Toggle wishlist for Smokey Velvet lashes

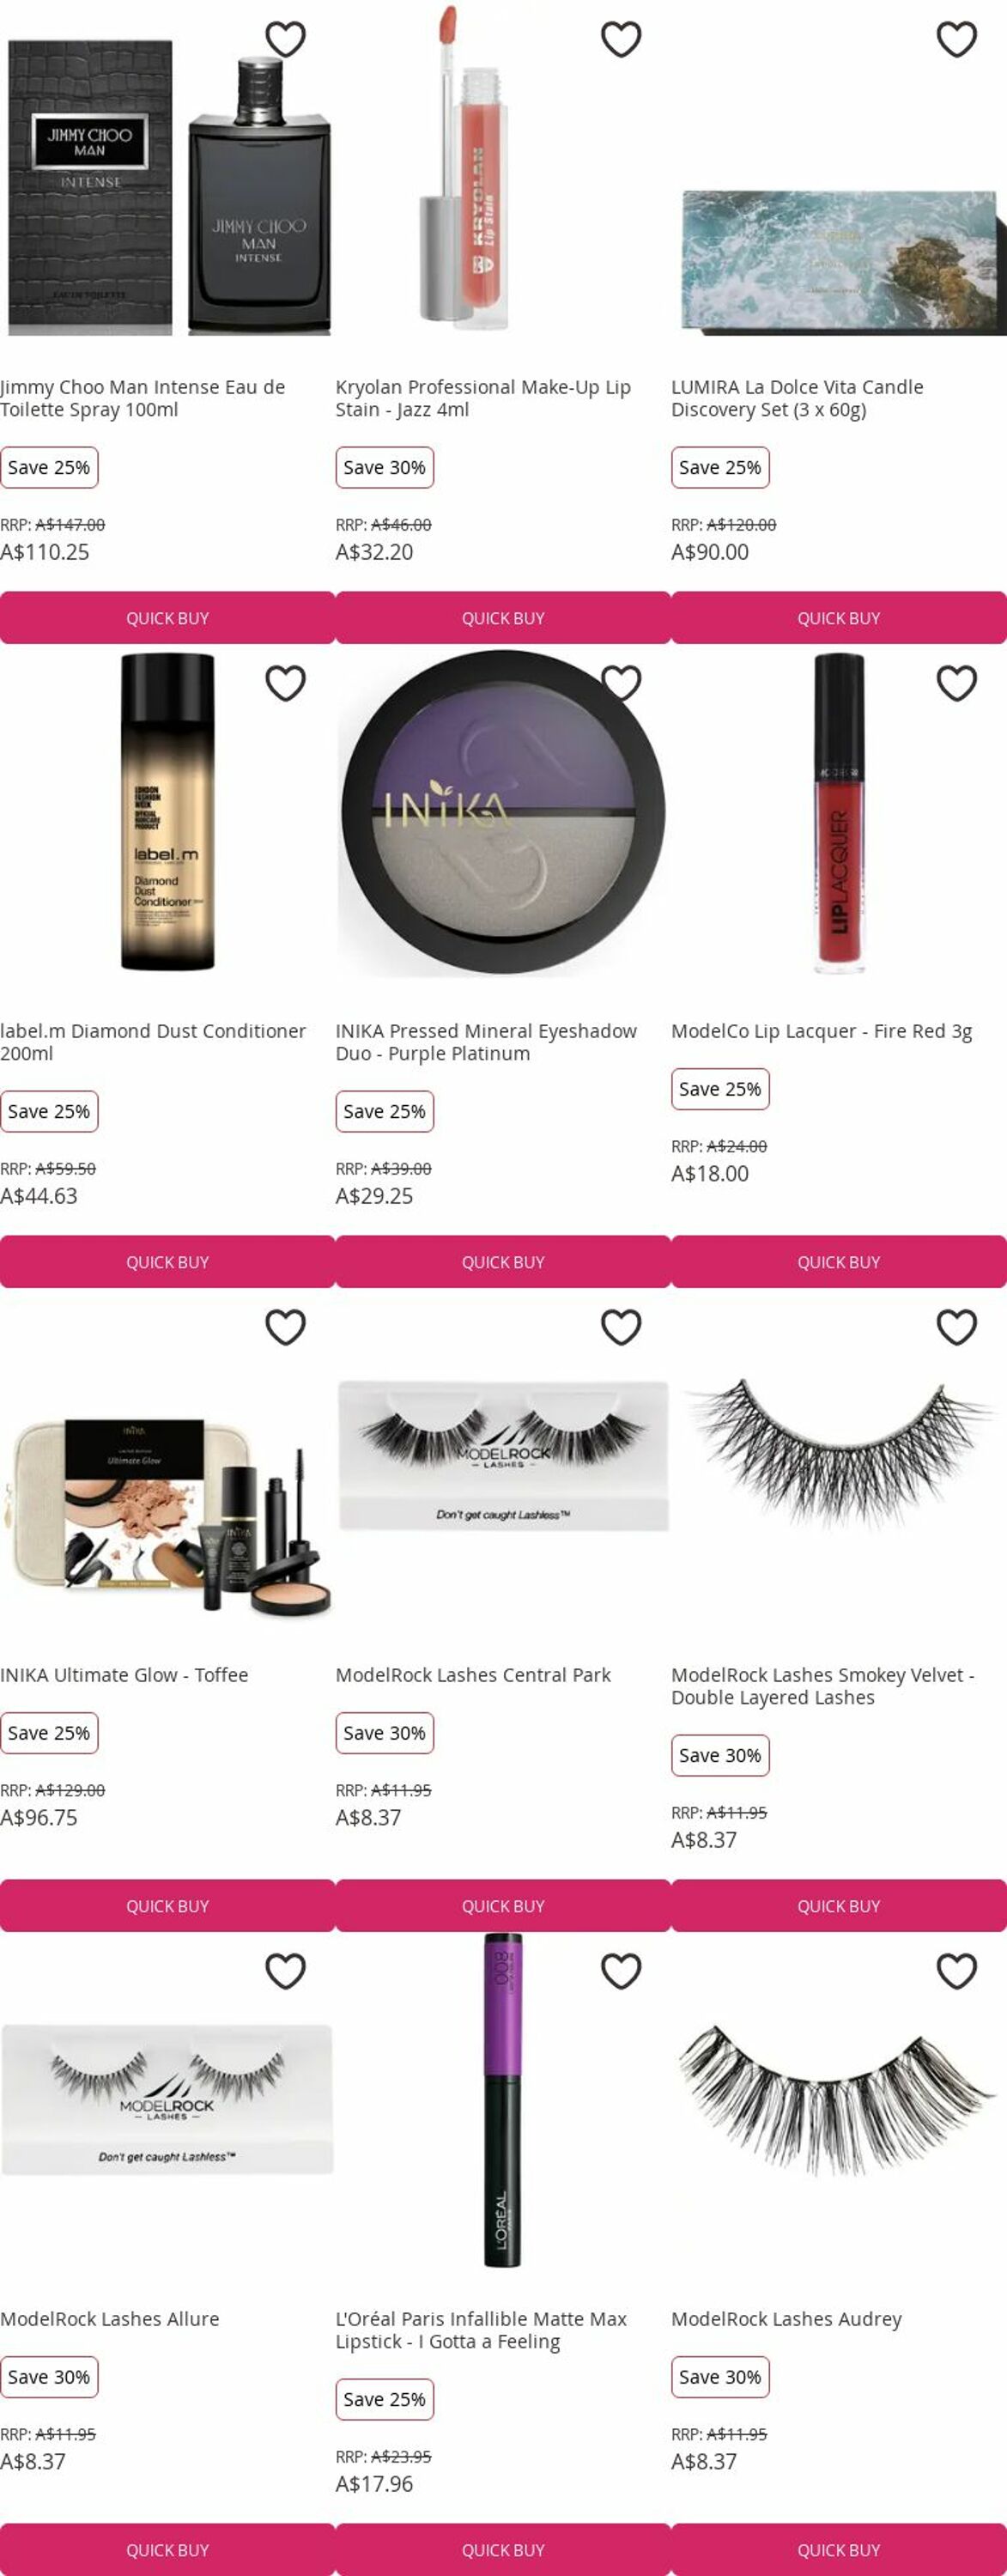coord(956,1327)
